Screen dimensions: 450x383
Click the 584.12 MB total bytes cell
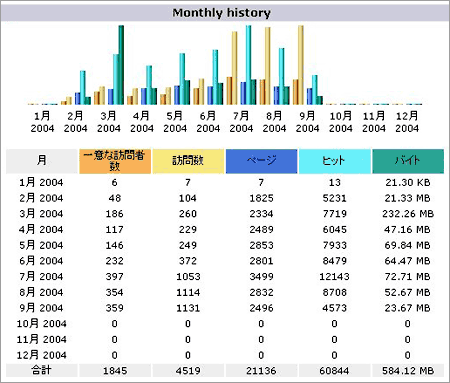pos(408,371)
